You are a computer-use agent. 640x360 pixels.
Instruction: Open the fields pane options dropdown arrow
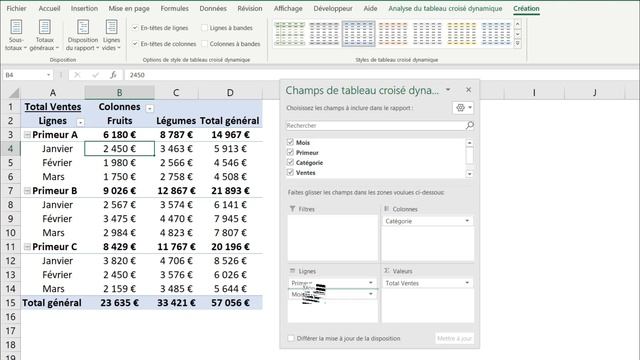pyautogui.click(x=448, y=90)
